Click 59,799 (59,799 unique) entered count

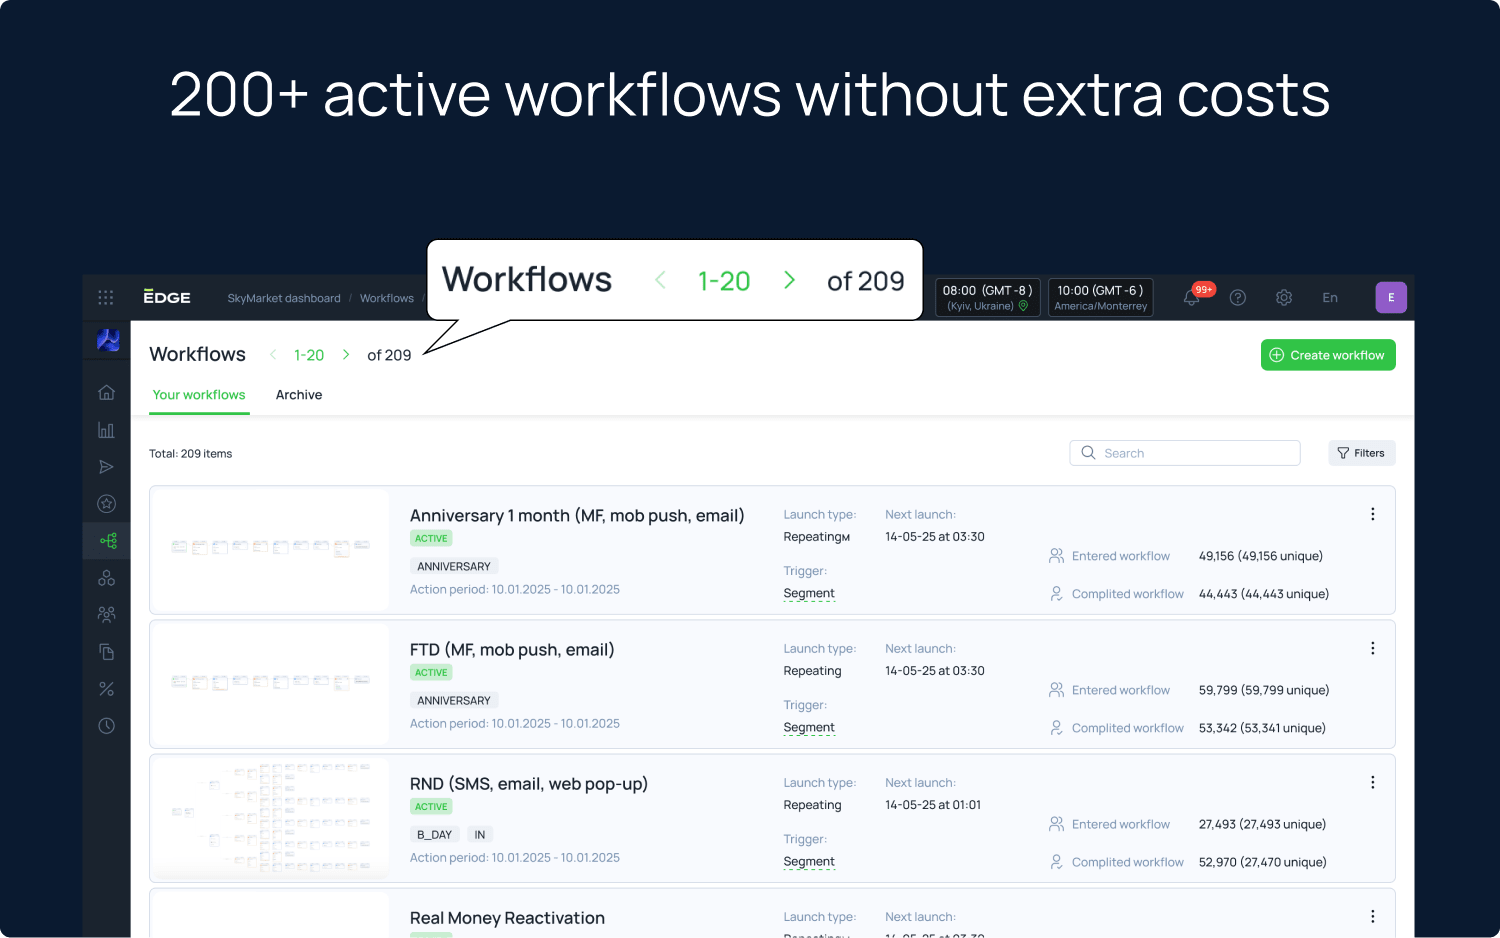click(1264, 690)
